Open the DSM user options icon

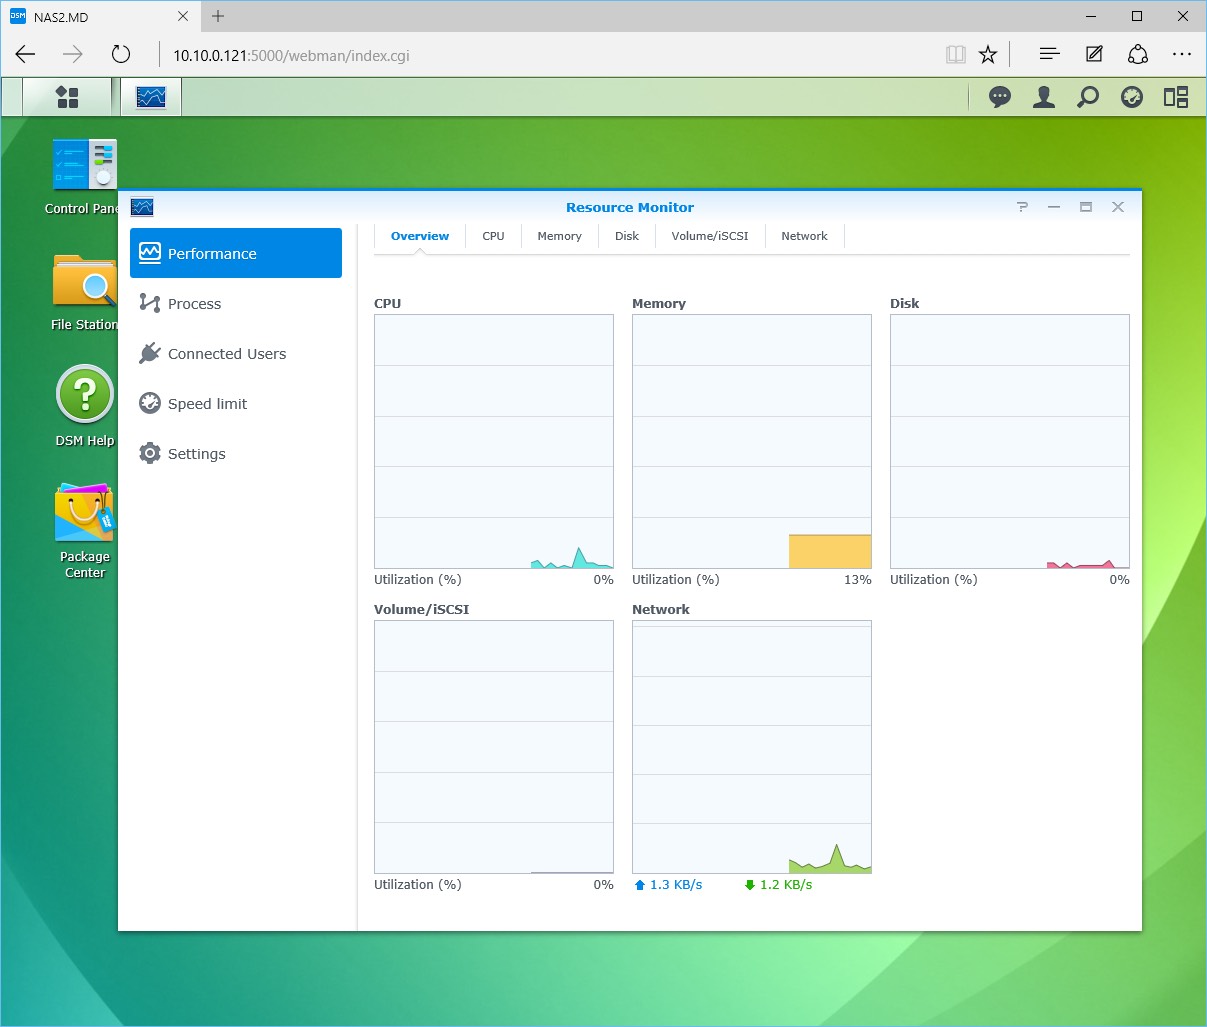(x=1044, y=97)
